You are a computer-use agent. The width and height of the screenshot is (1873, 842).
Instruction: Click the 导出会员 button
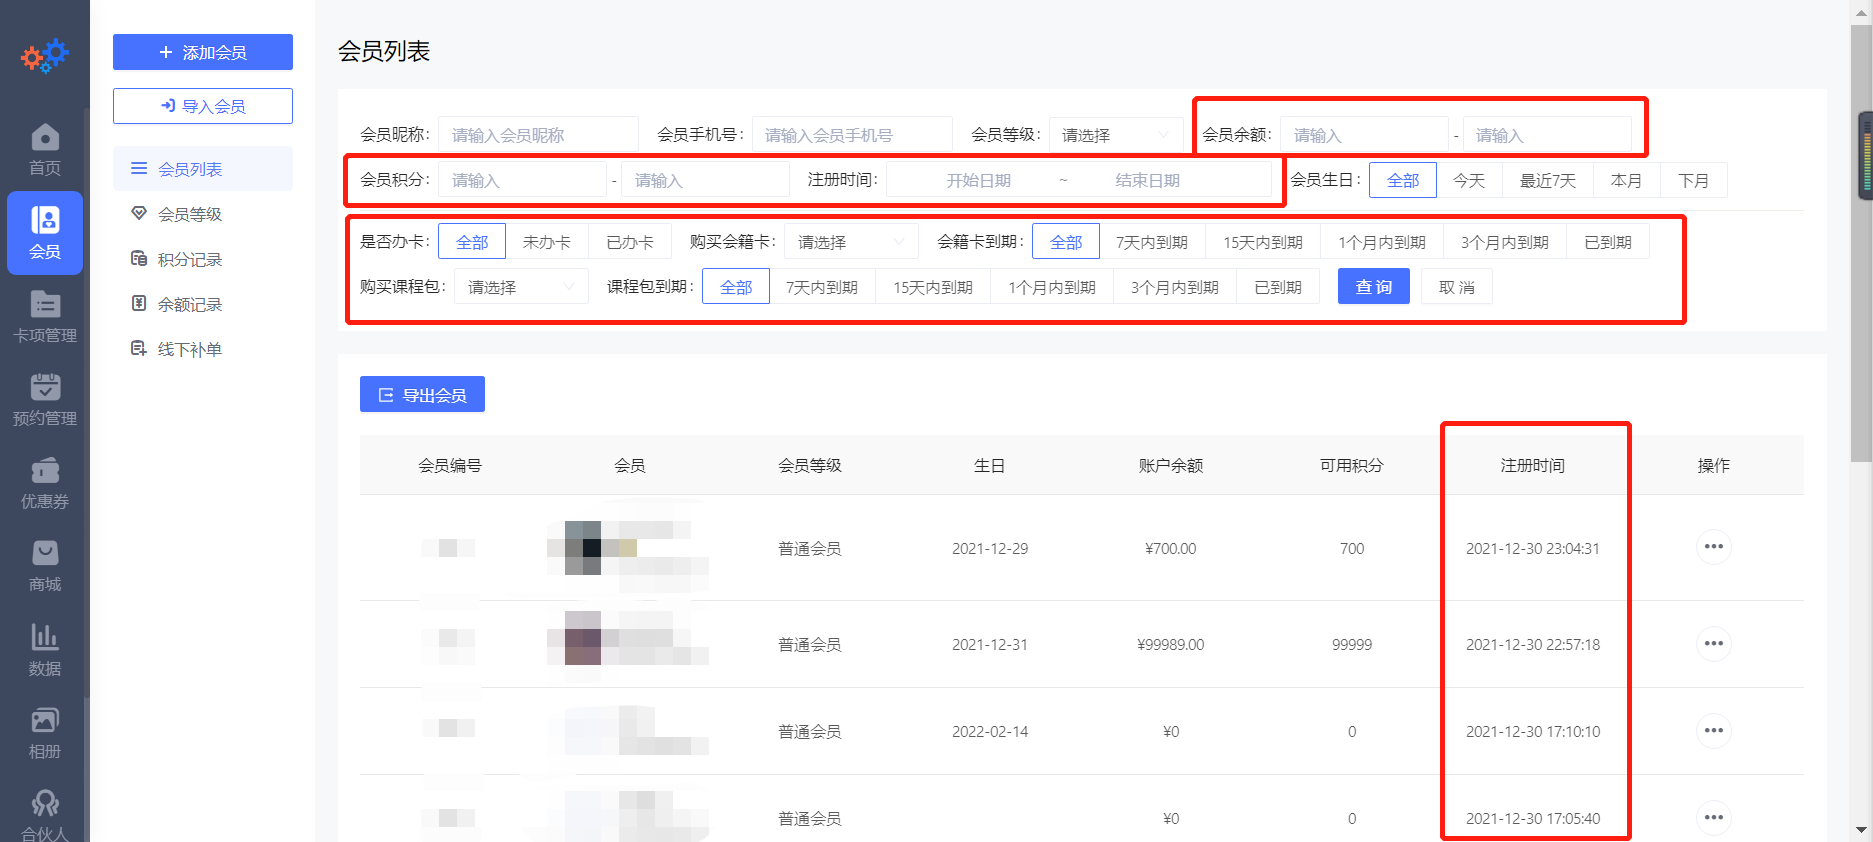click(x=422, y=395)
